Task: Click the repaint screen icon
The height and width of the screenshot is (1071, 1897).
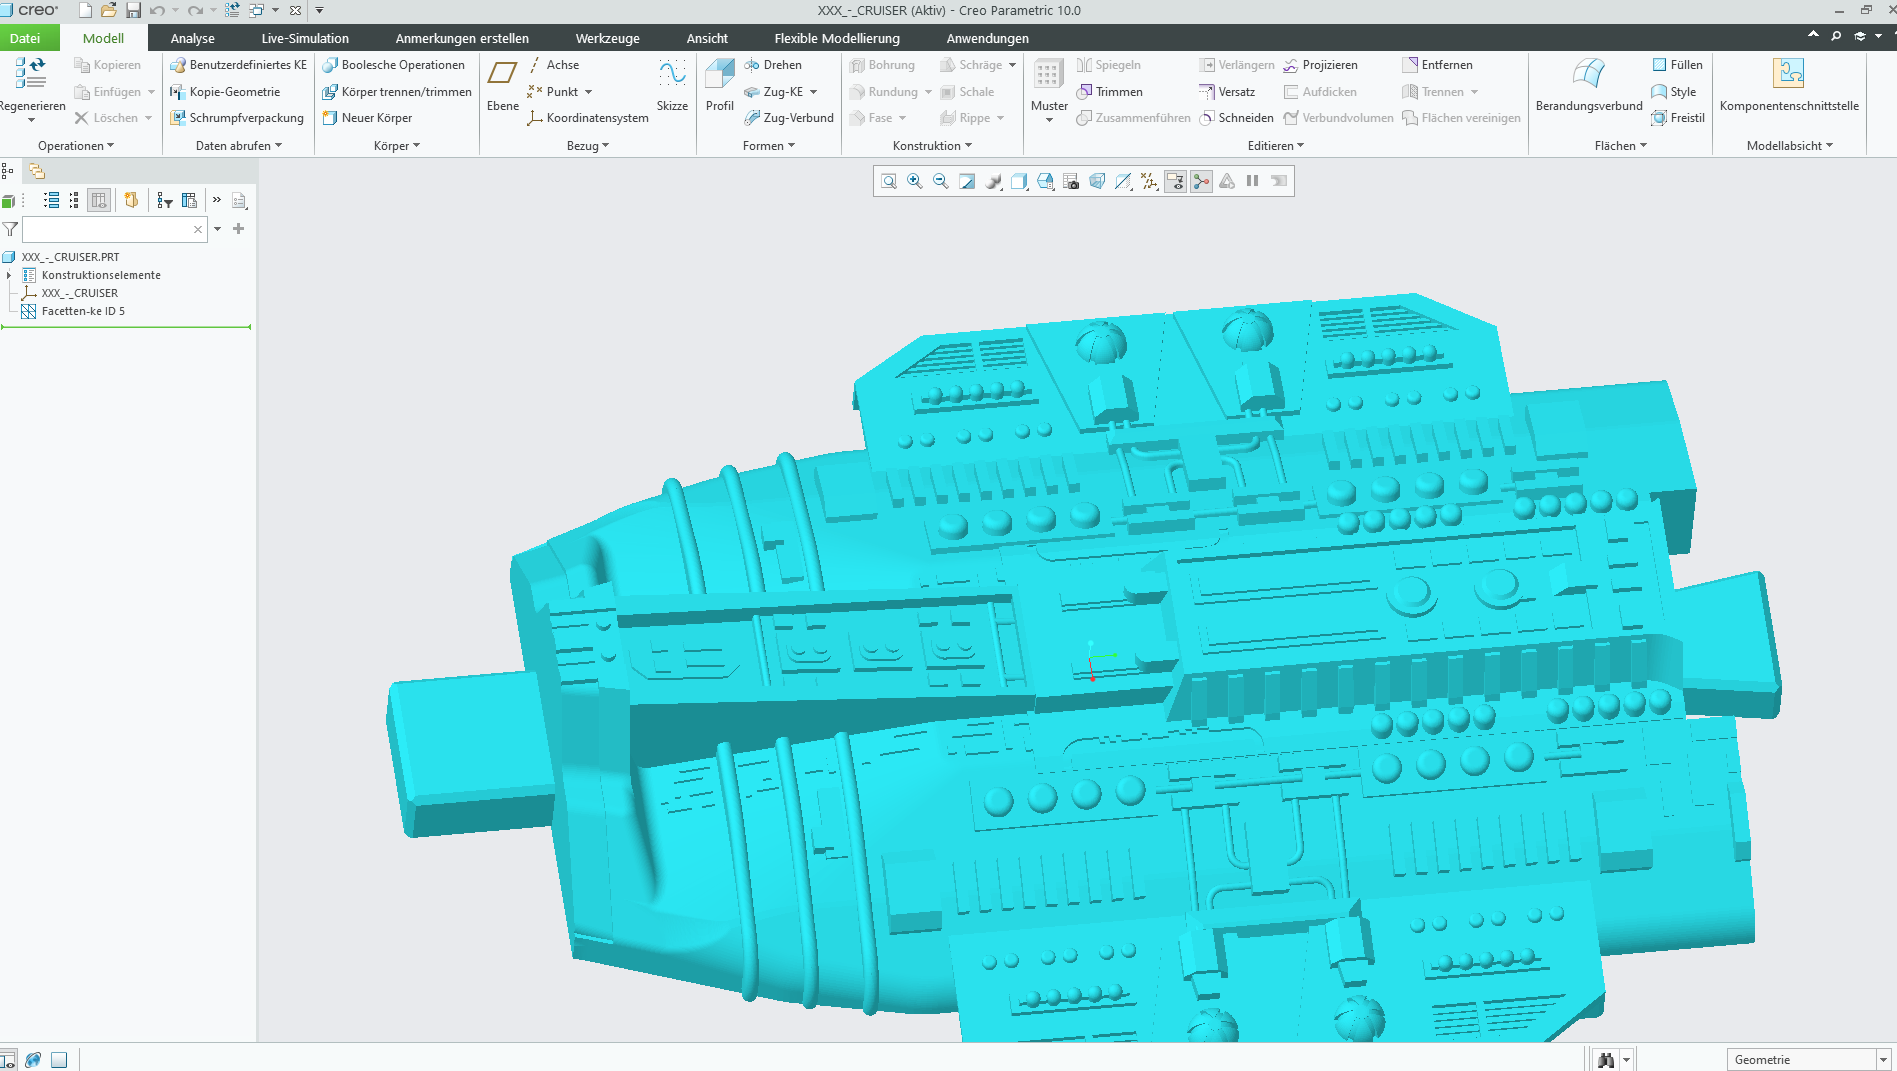Action: (967, 181)
